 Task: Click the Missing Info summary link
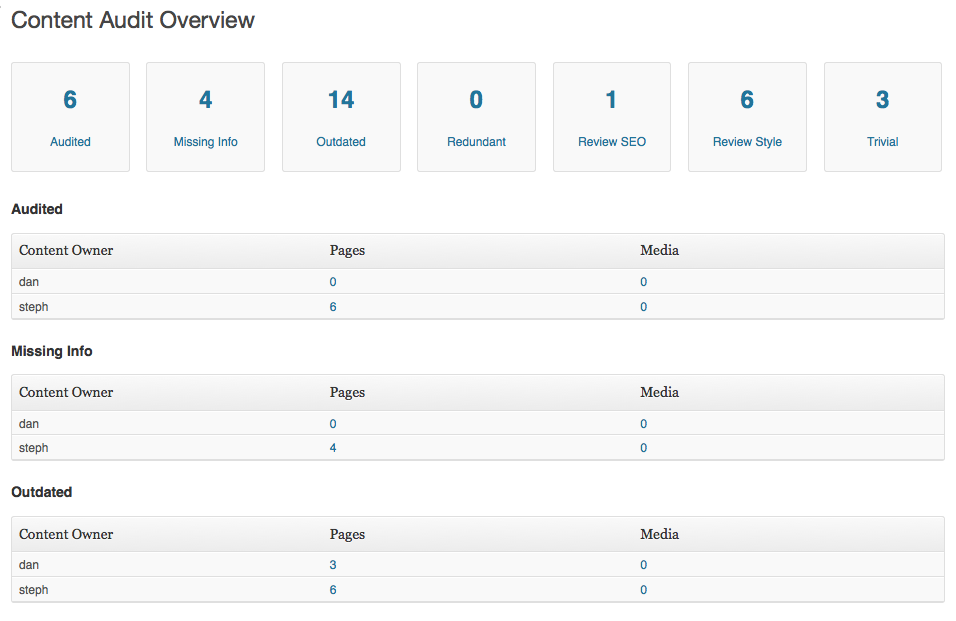point(205,142)
